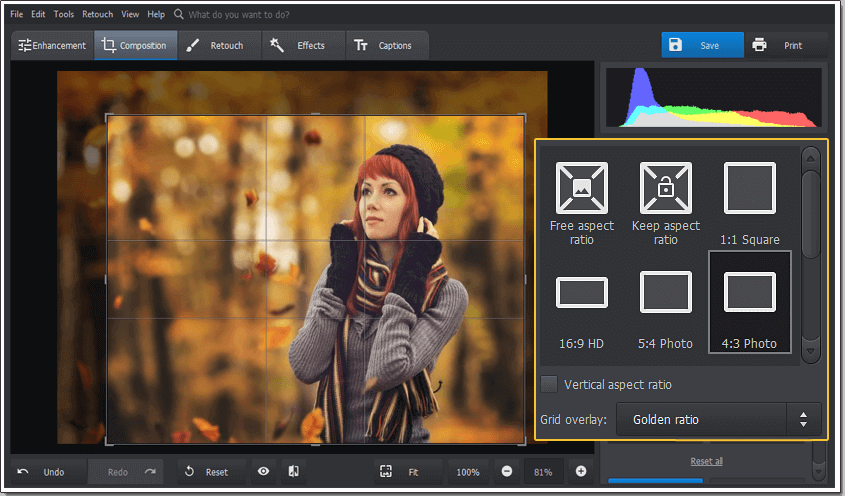Click the before/after compare icon
845x496 pixels.
[x=294, y=471]
